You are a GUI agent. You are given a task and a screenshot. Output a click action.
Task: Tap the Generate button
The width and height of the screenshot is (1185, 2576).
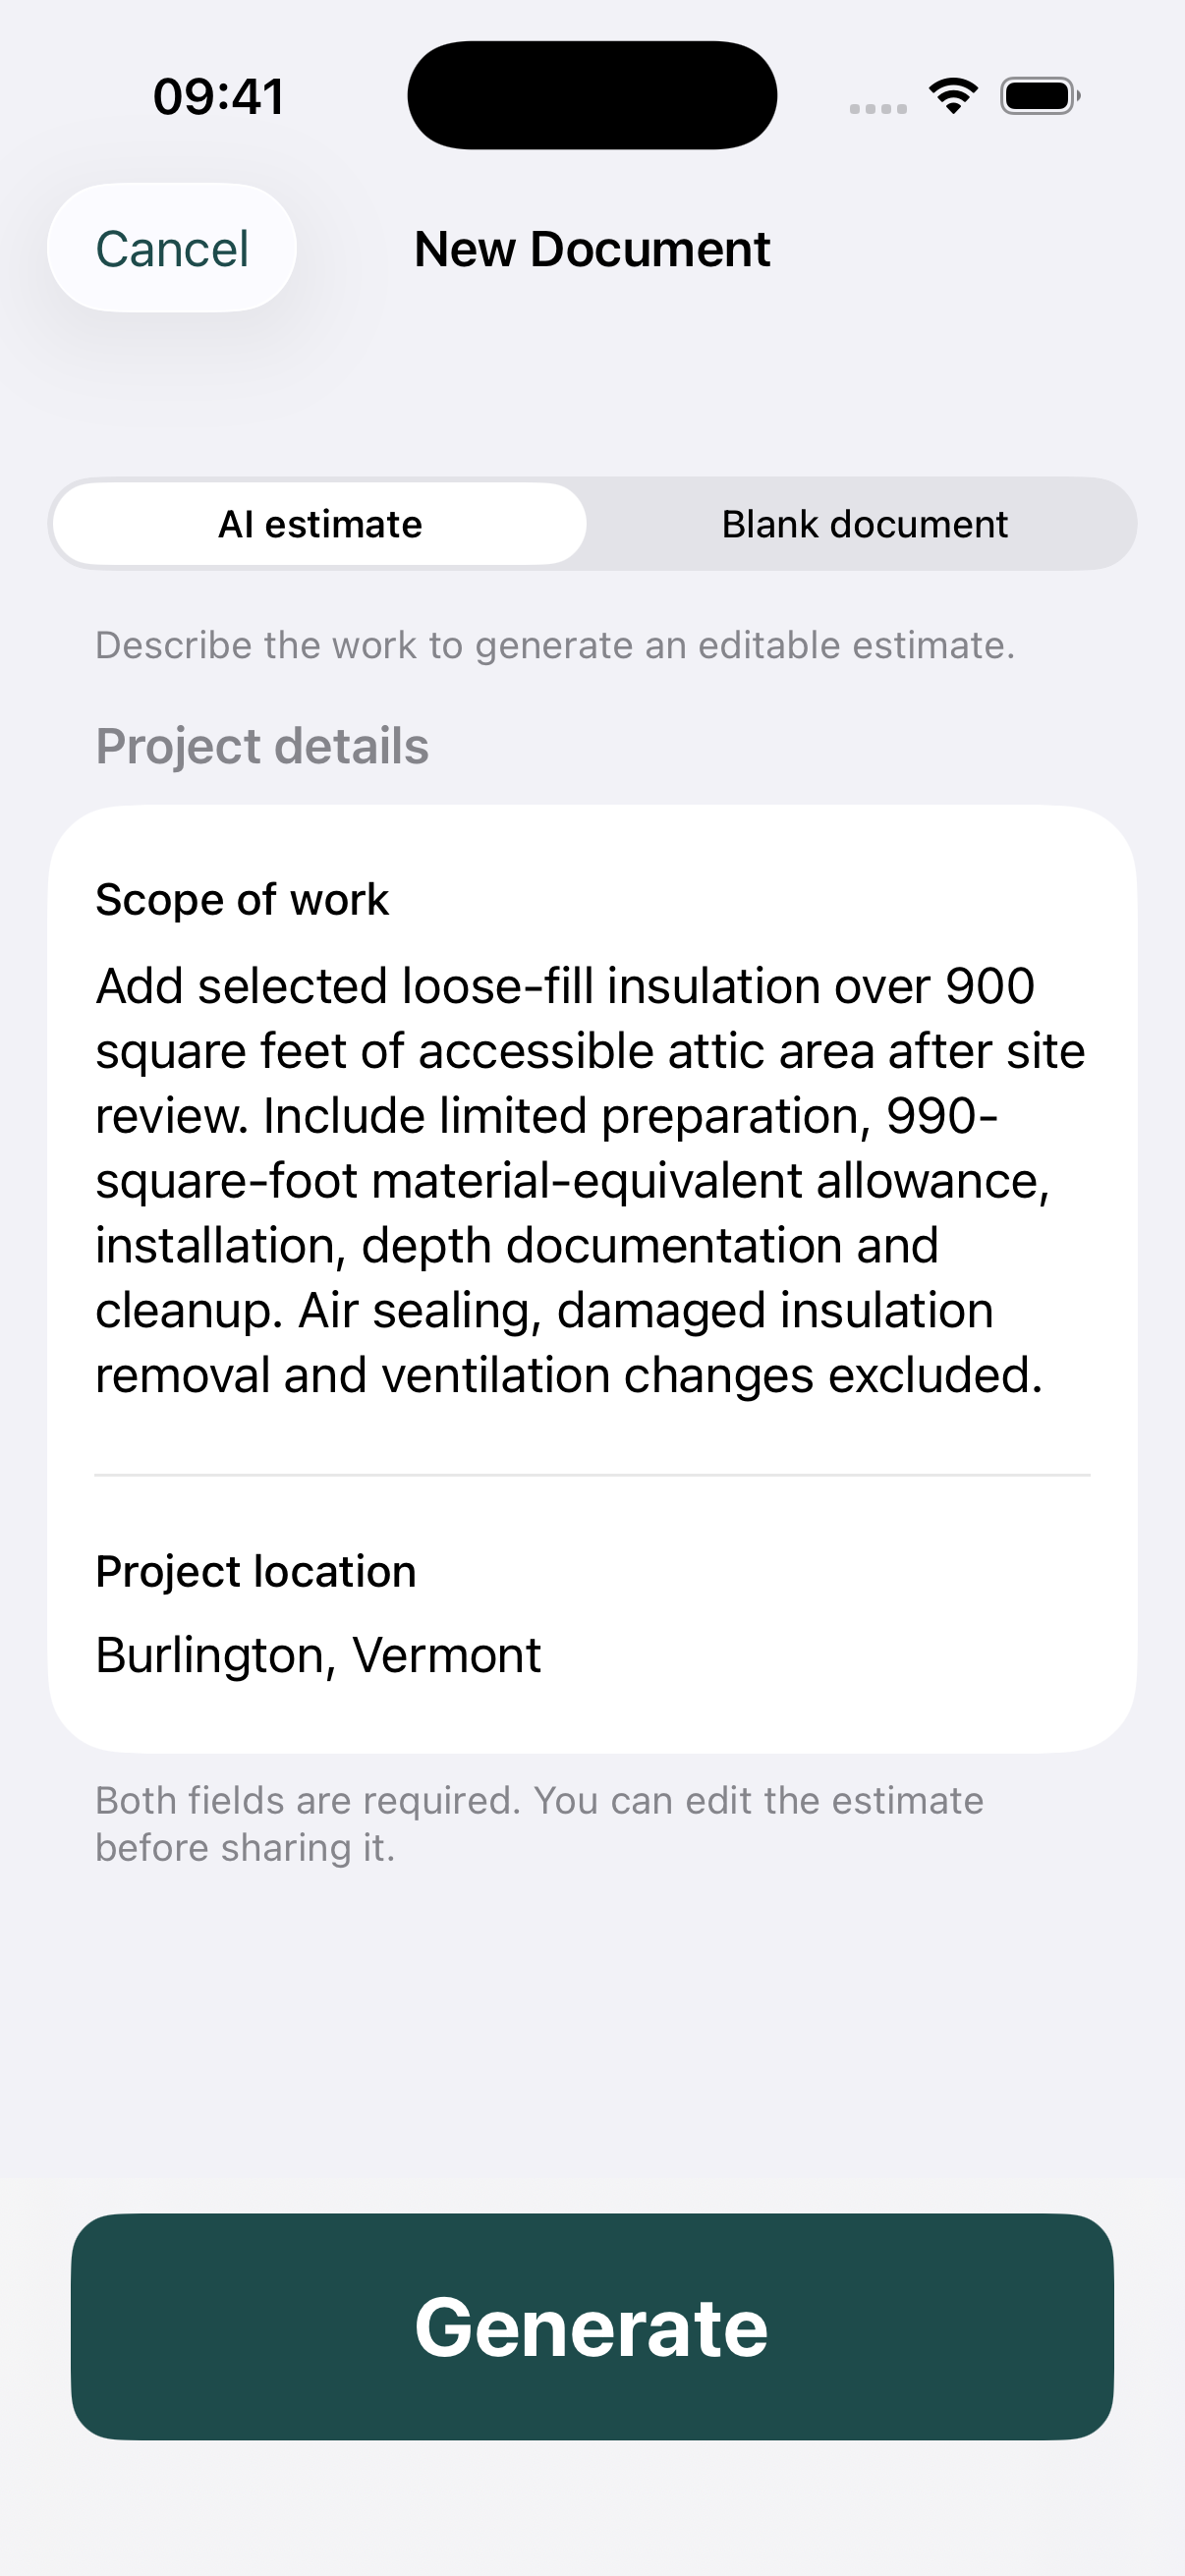point(592,2326)
